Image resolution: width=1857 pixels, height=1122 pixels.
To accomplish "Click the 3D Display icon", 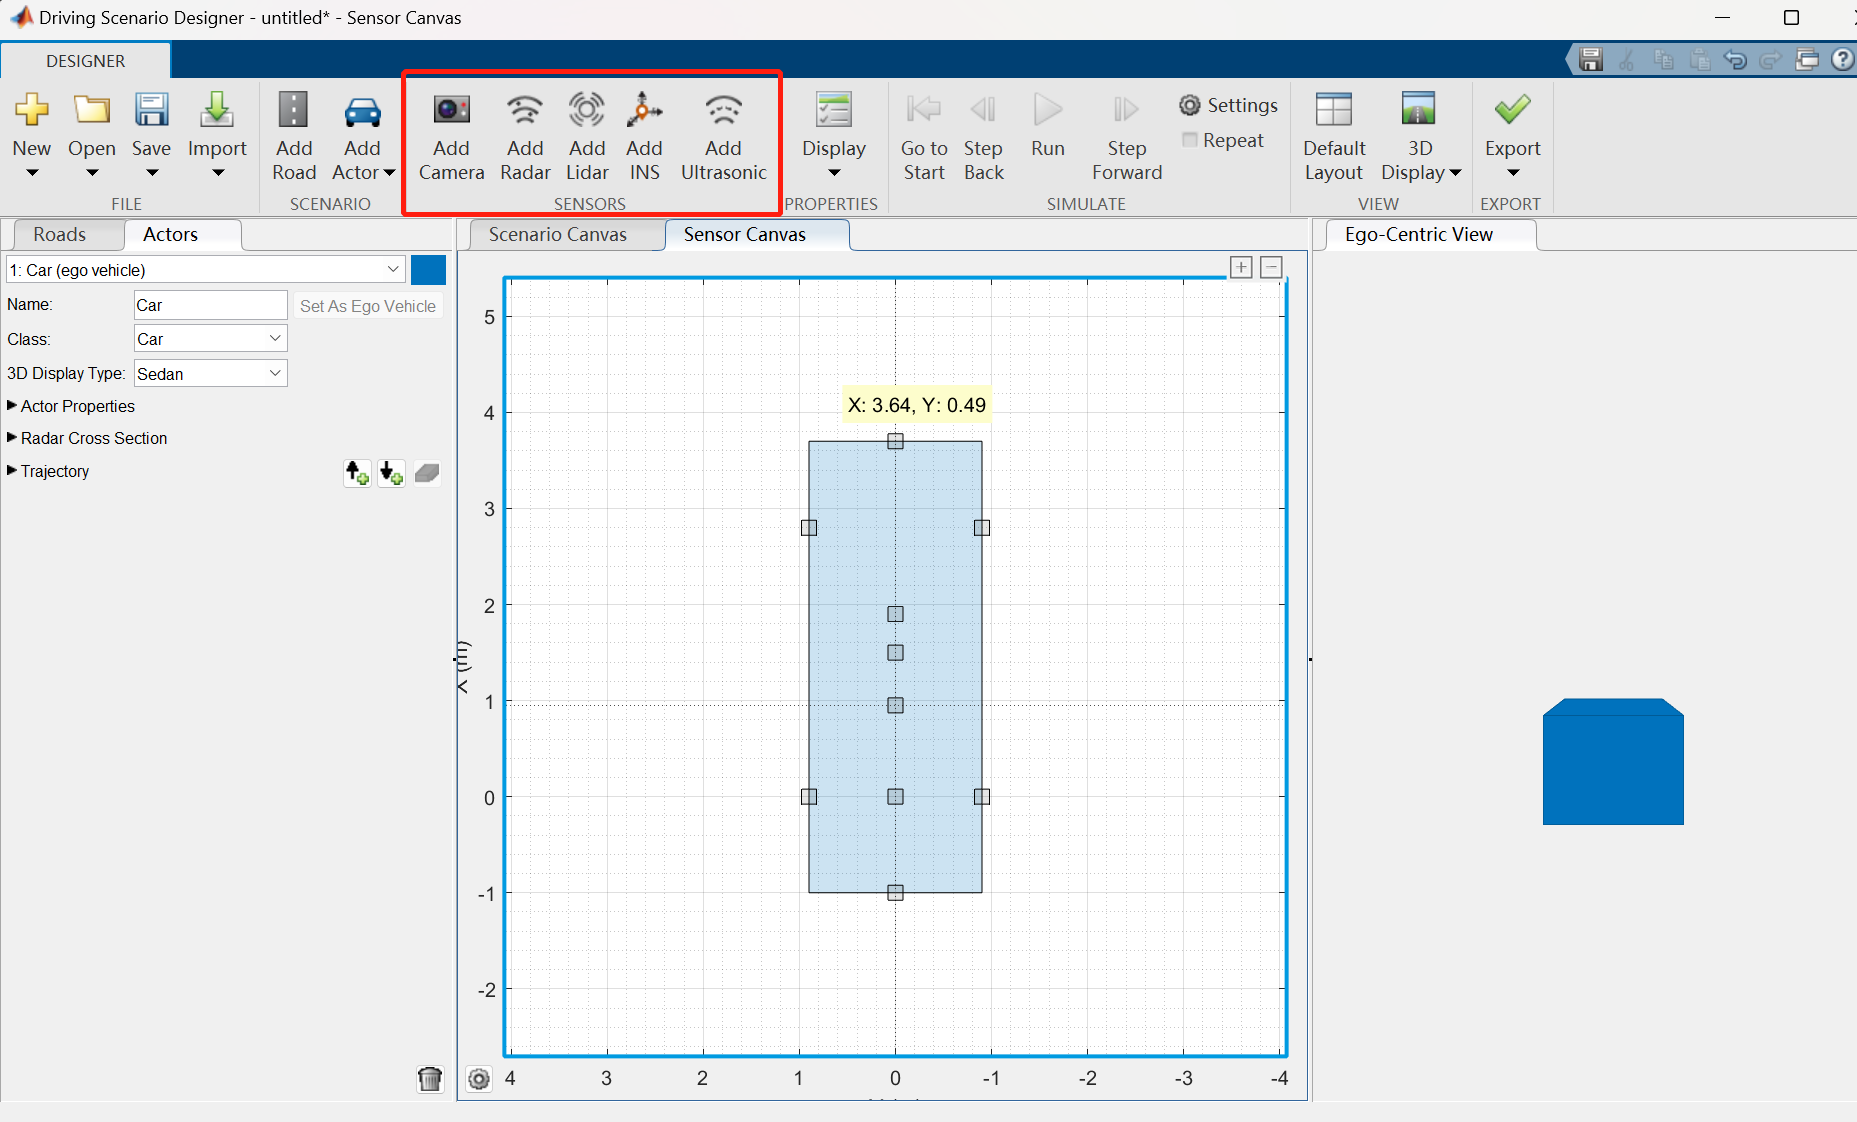I will pyautogui.click(x=1419, y=109).
